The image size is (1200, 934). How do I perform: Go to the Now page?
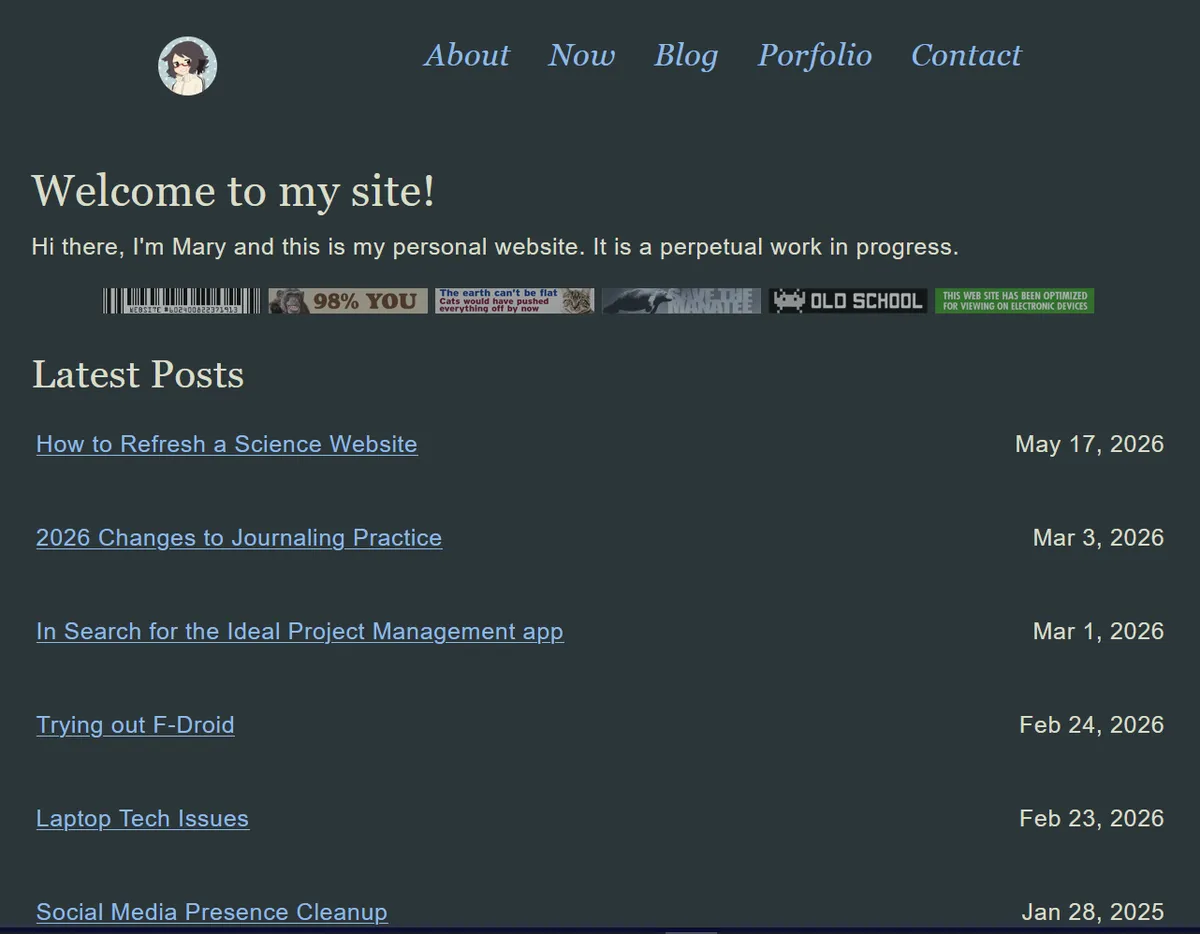(x=582, y=55)
